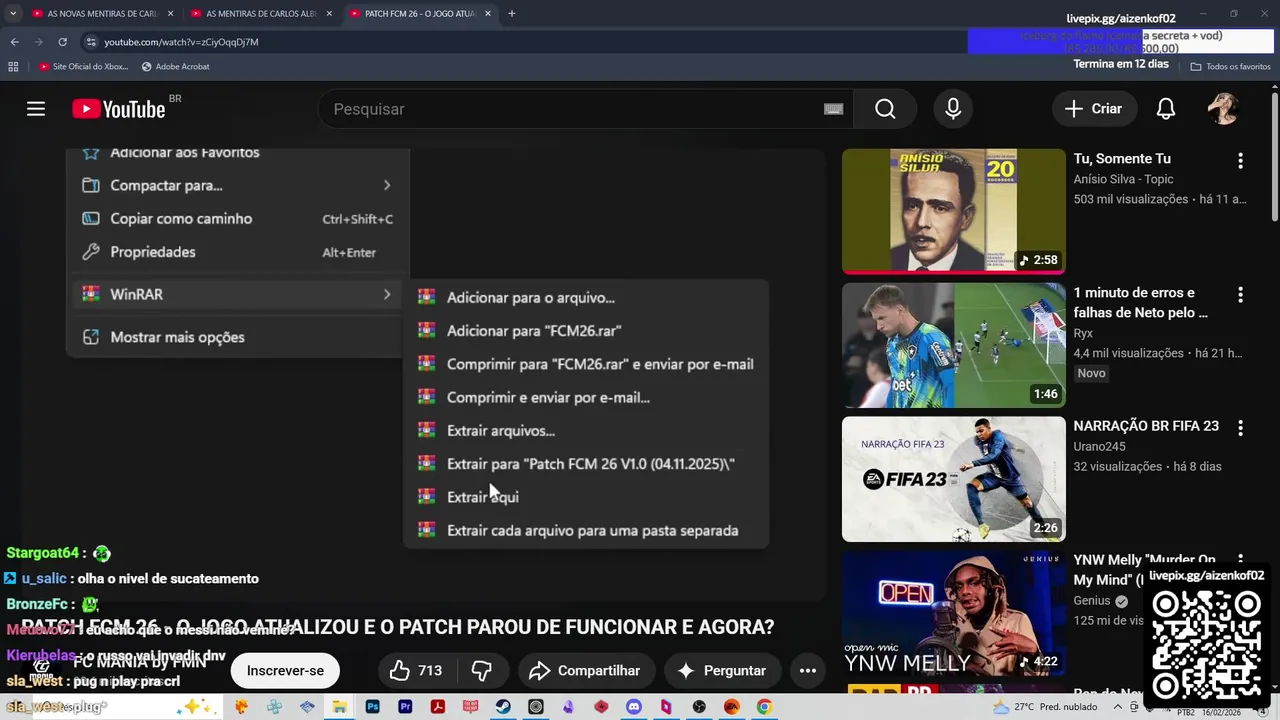Screen dimensions: 1280x720
Task: Open the on-screen keyboard icon in search
Action: [x=833, y=109]
